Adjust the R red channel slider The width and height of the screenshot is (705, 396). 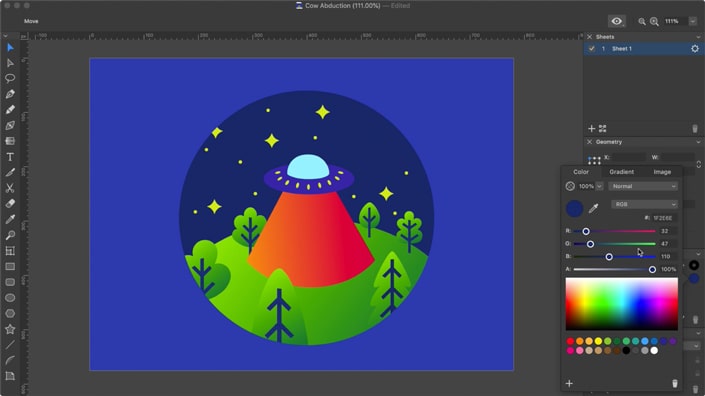click(614, 231)
